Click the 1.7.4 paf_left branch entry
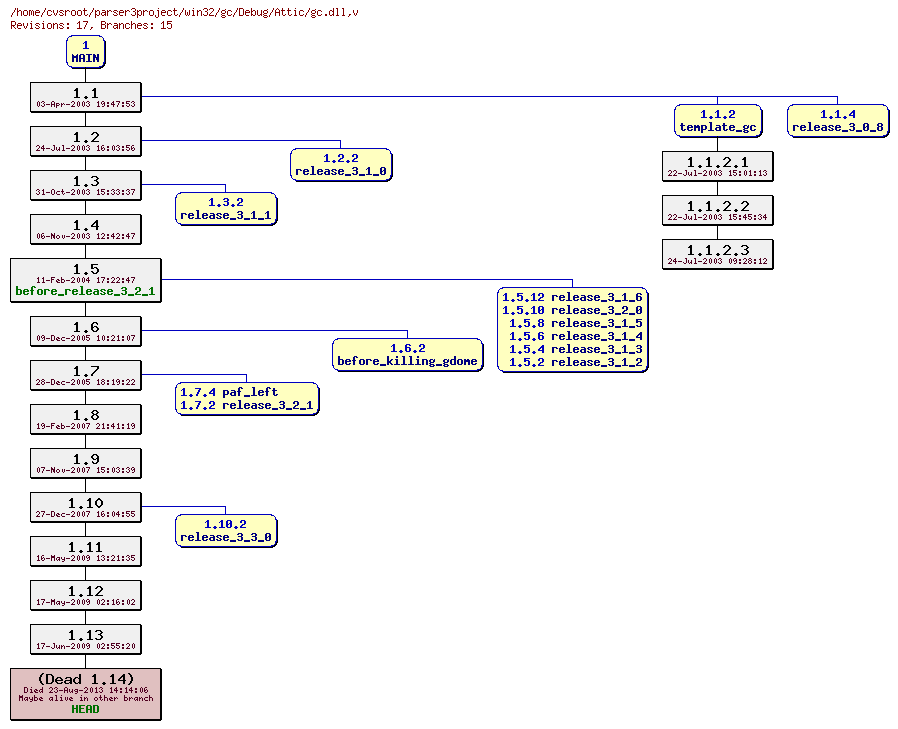The width and height of the screenshot is (898, 729). coord(229,392)
